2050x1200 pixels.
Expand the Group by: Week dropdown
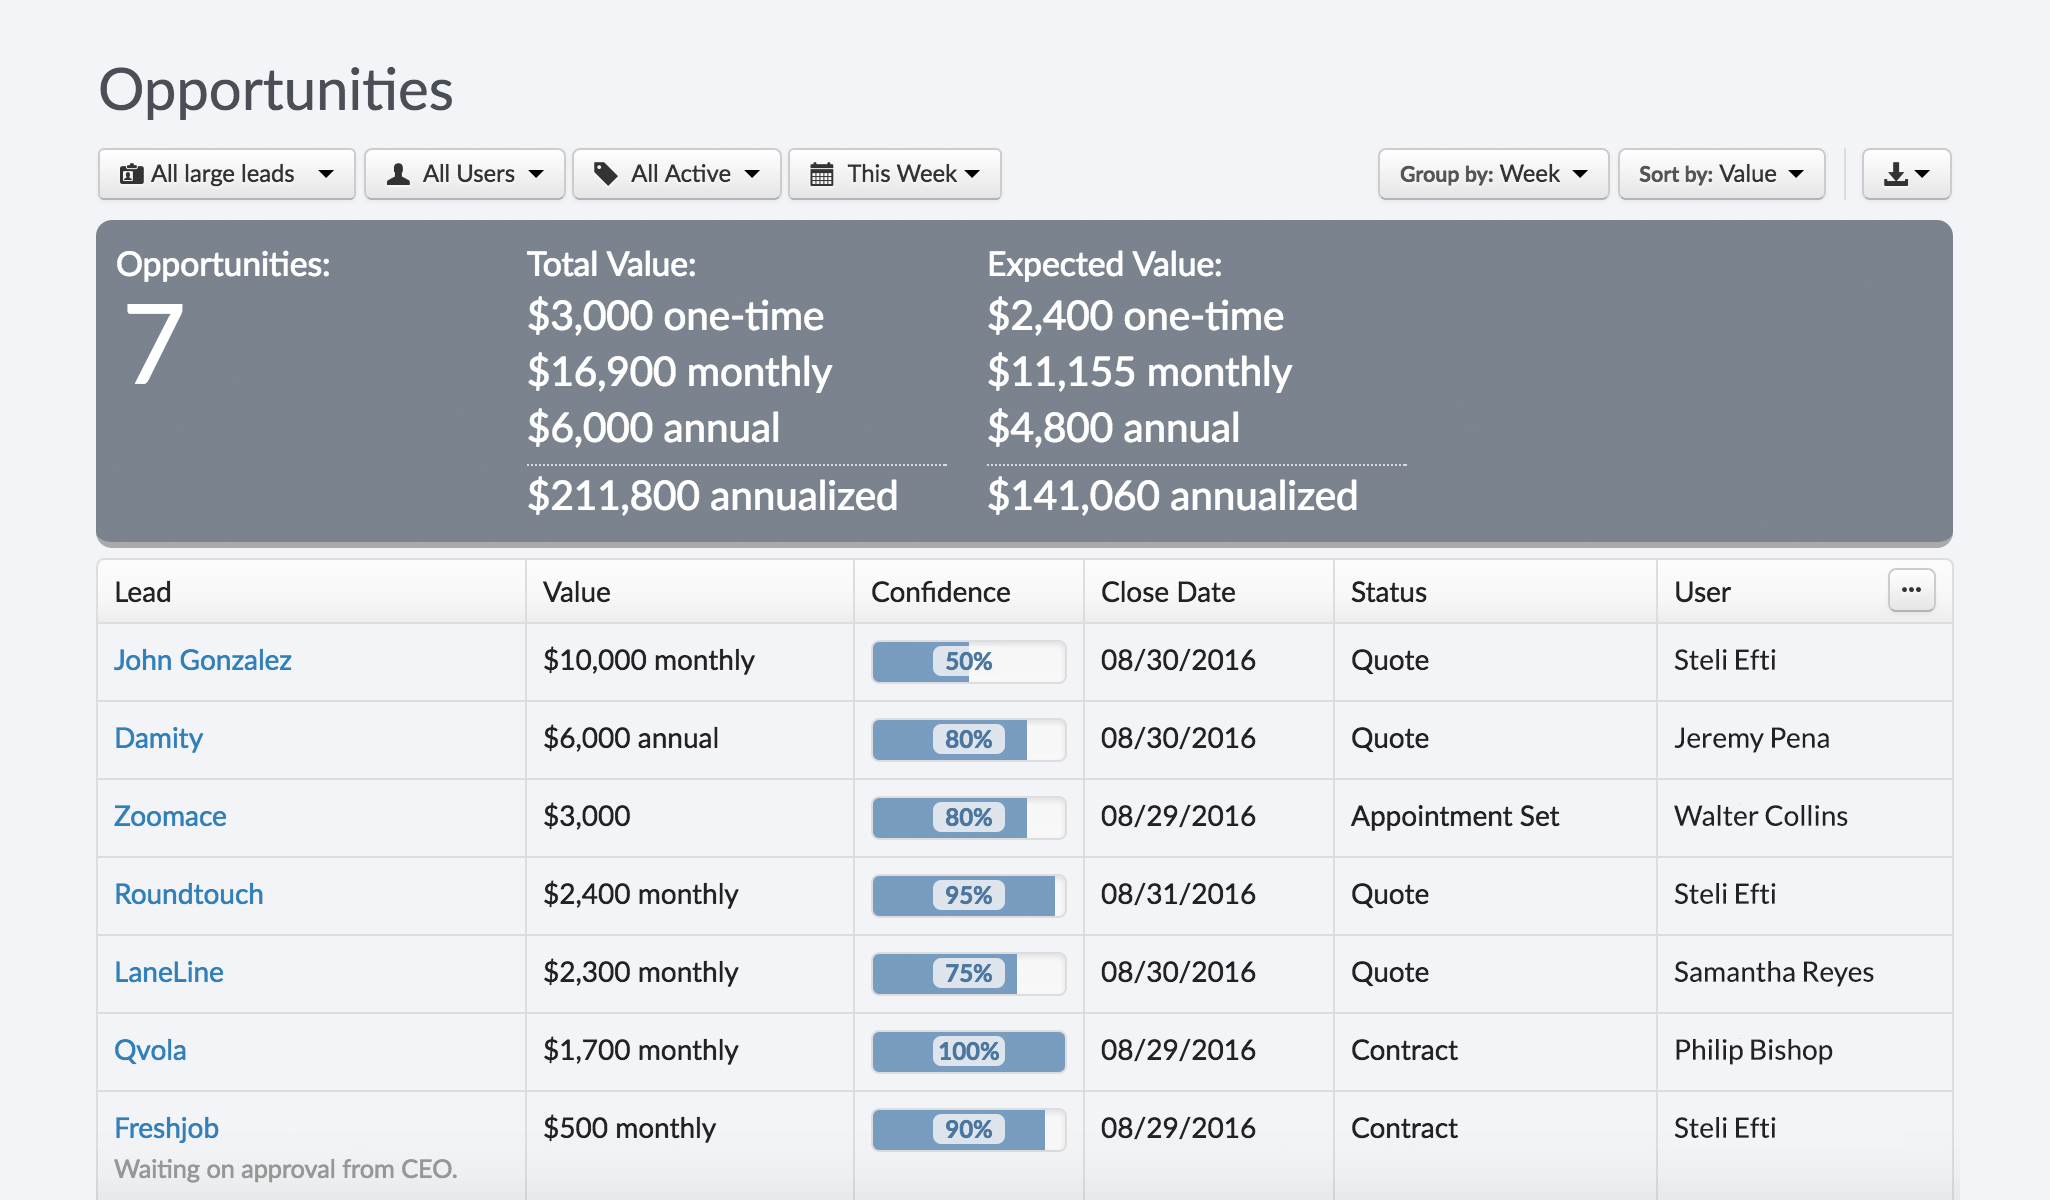point(1492,174)
